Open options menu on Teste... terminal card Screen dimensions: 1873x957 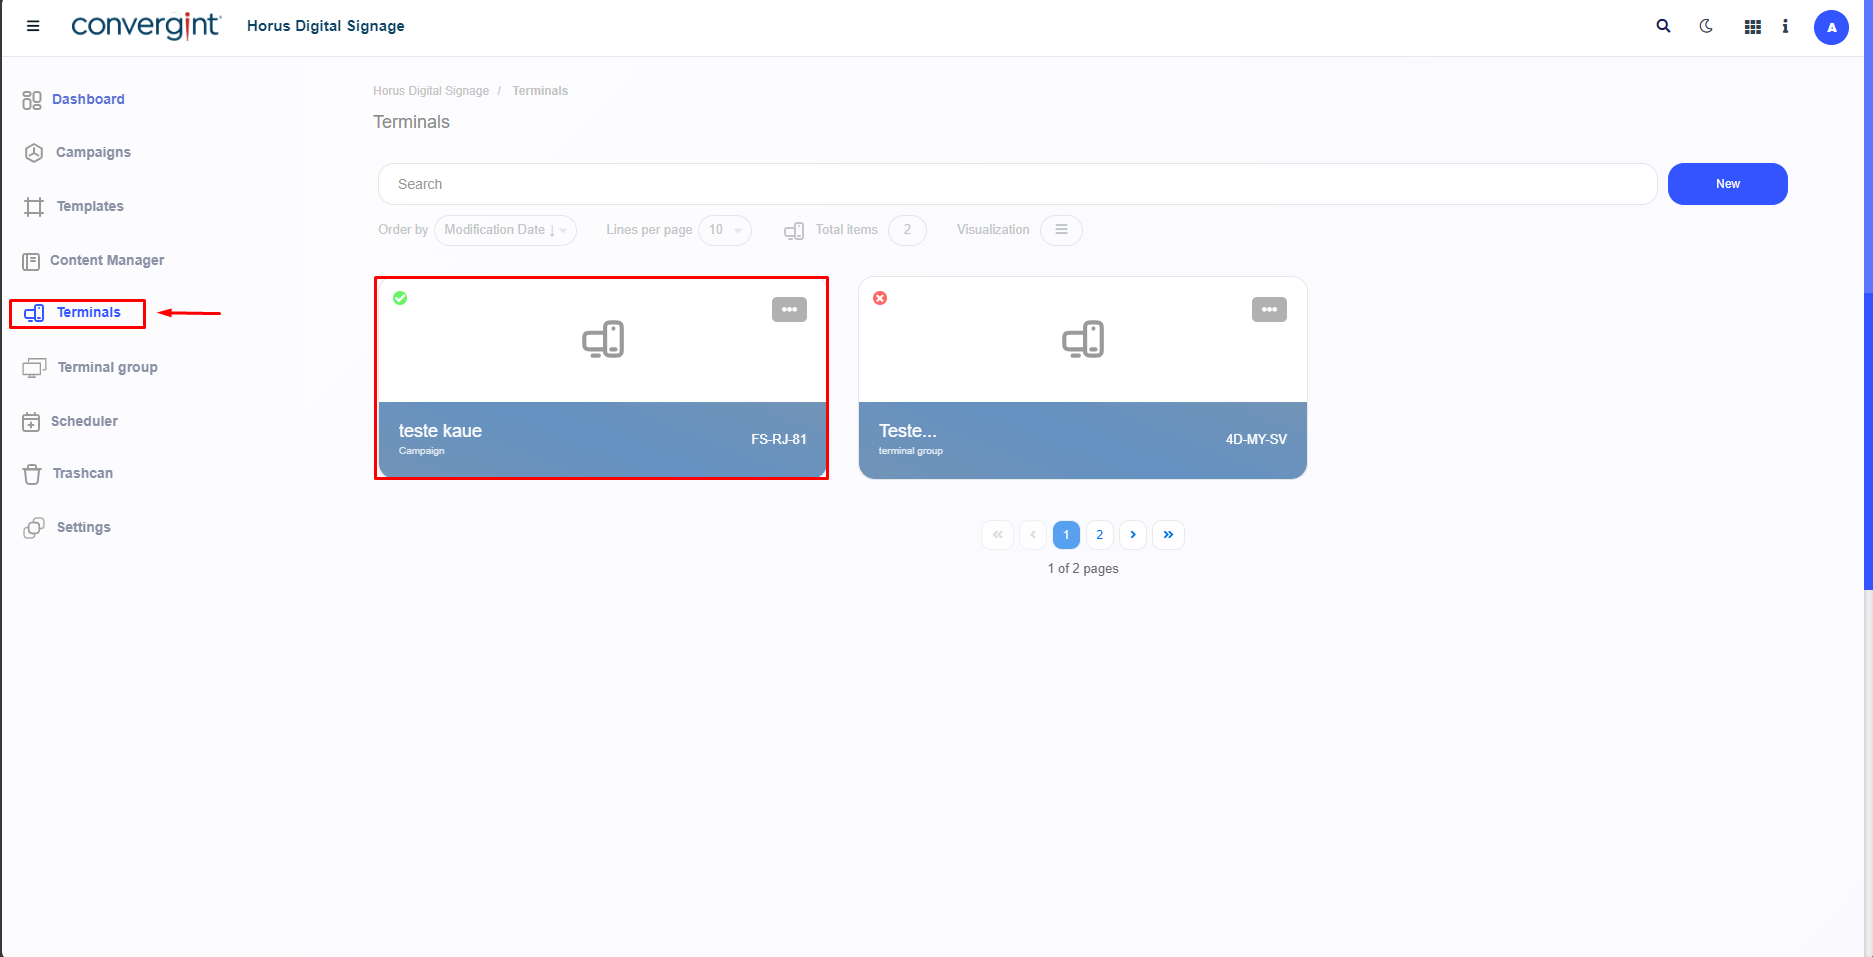point(1269,310)
